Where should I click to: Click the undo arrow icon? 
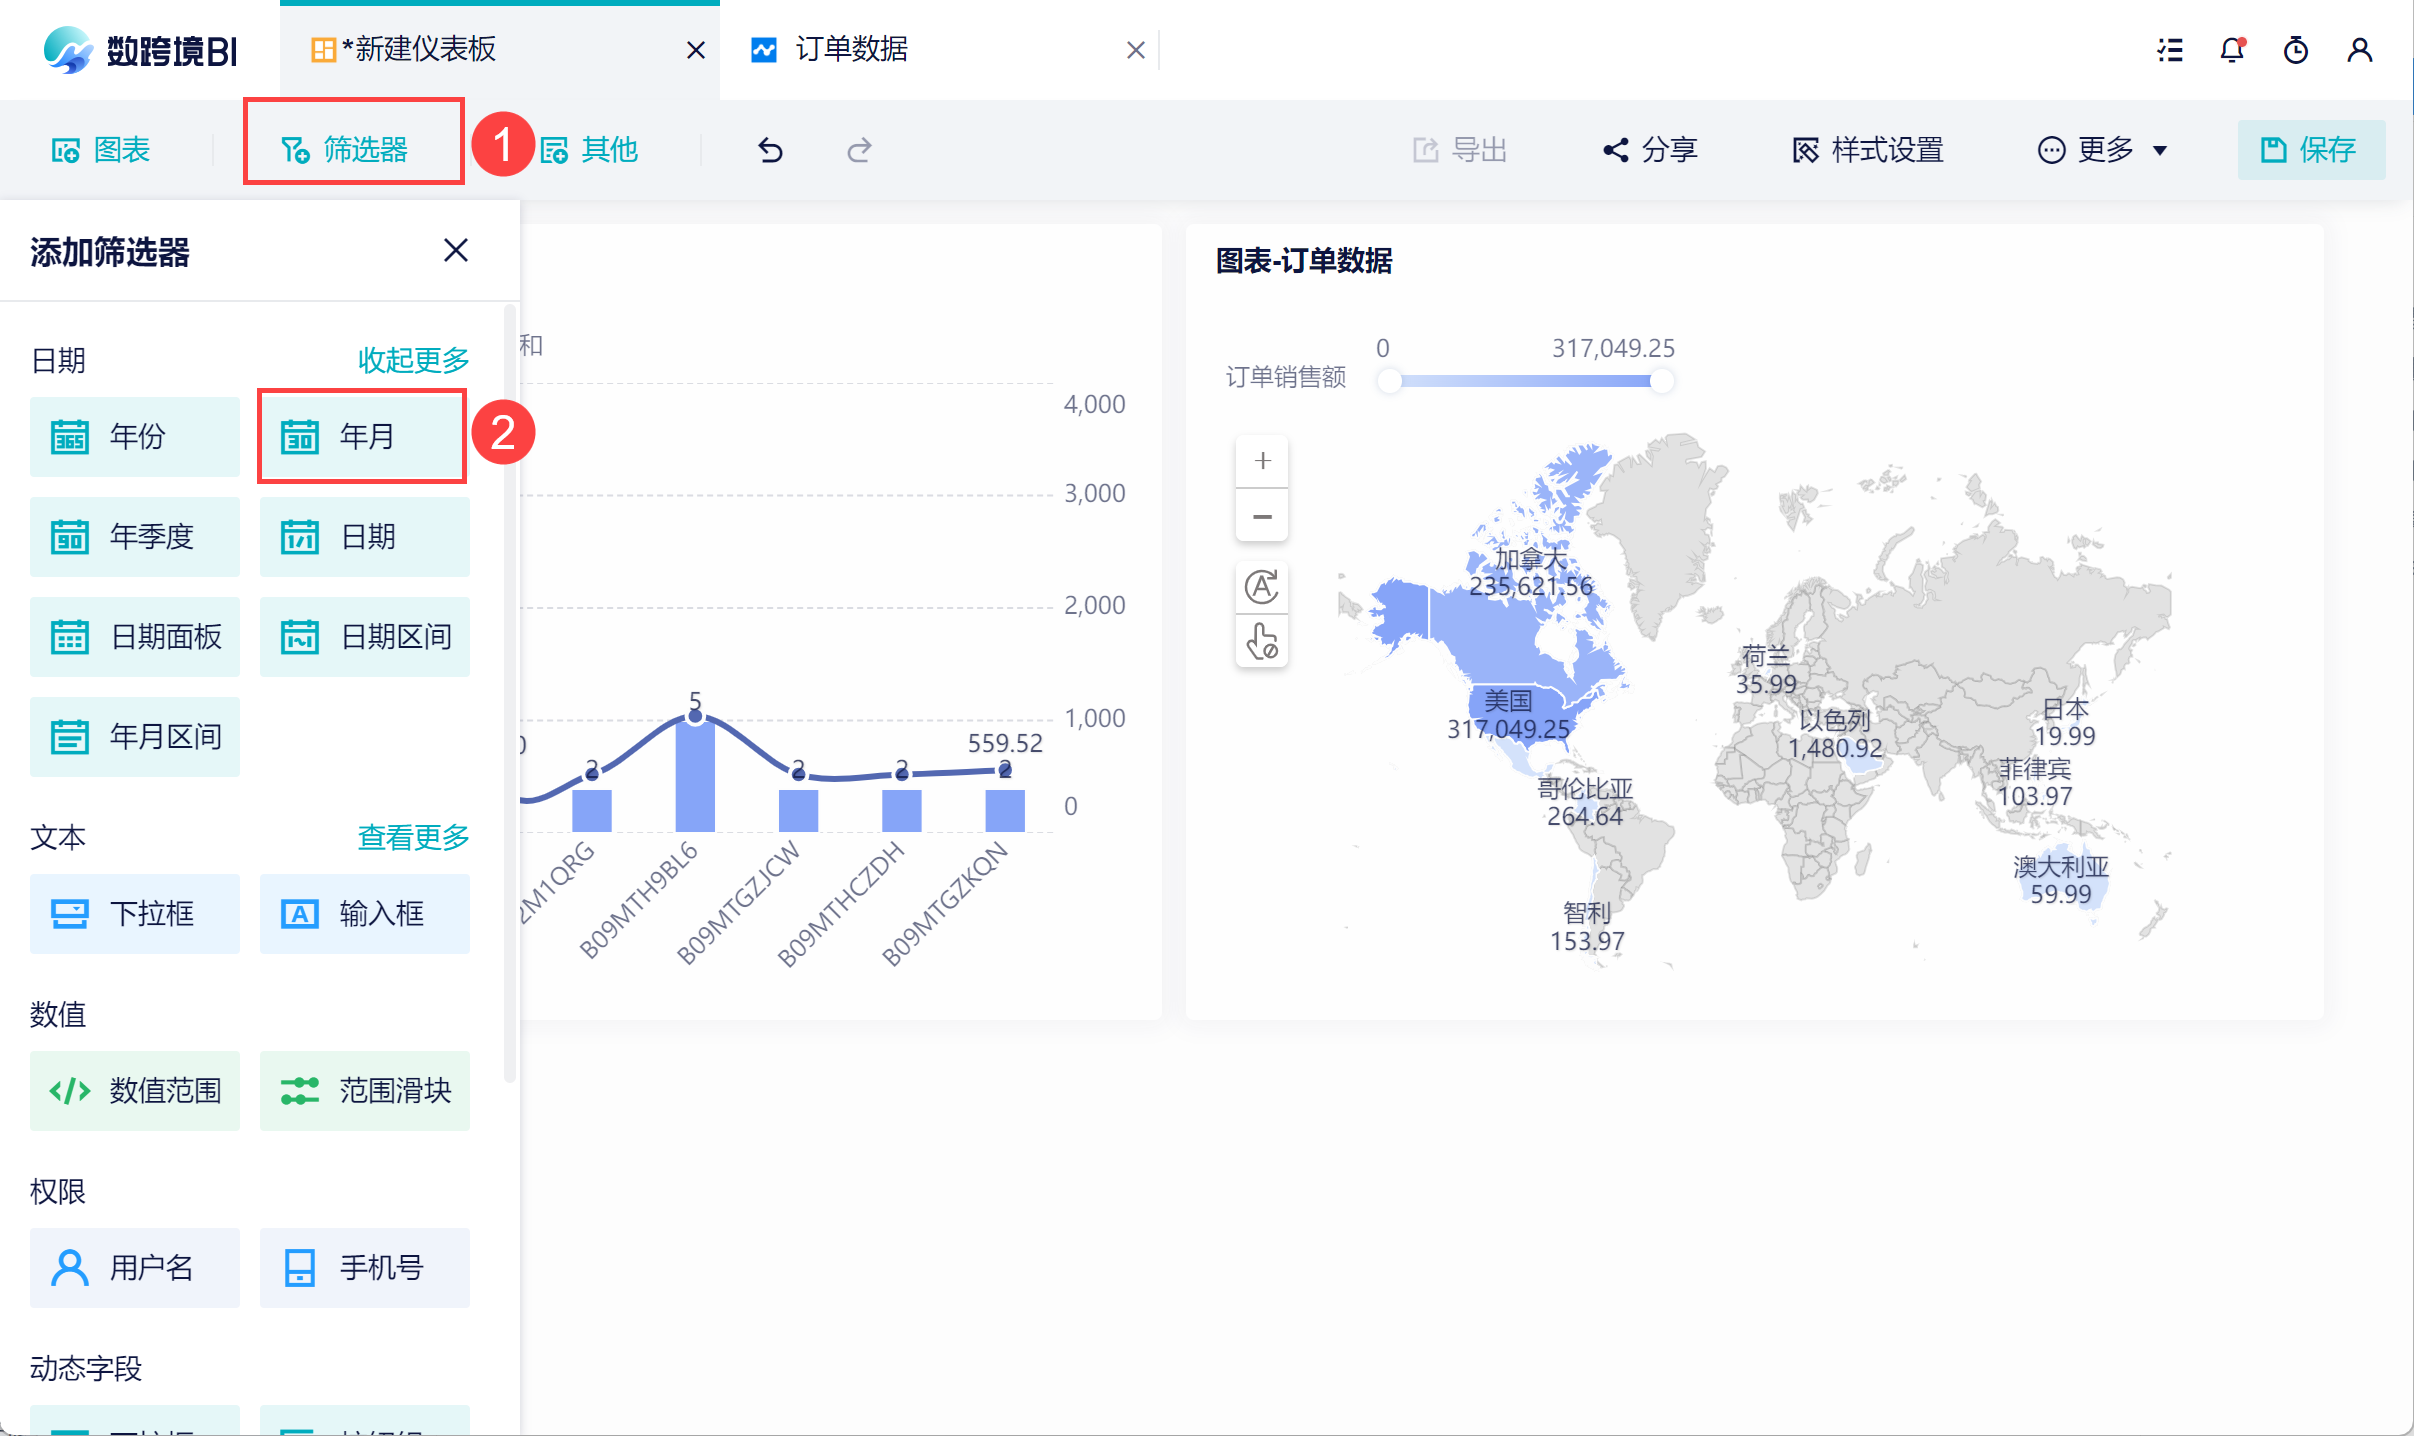point(770,150)
